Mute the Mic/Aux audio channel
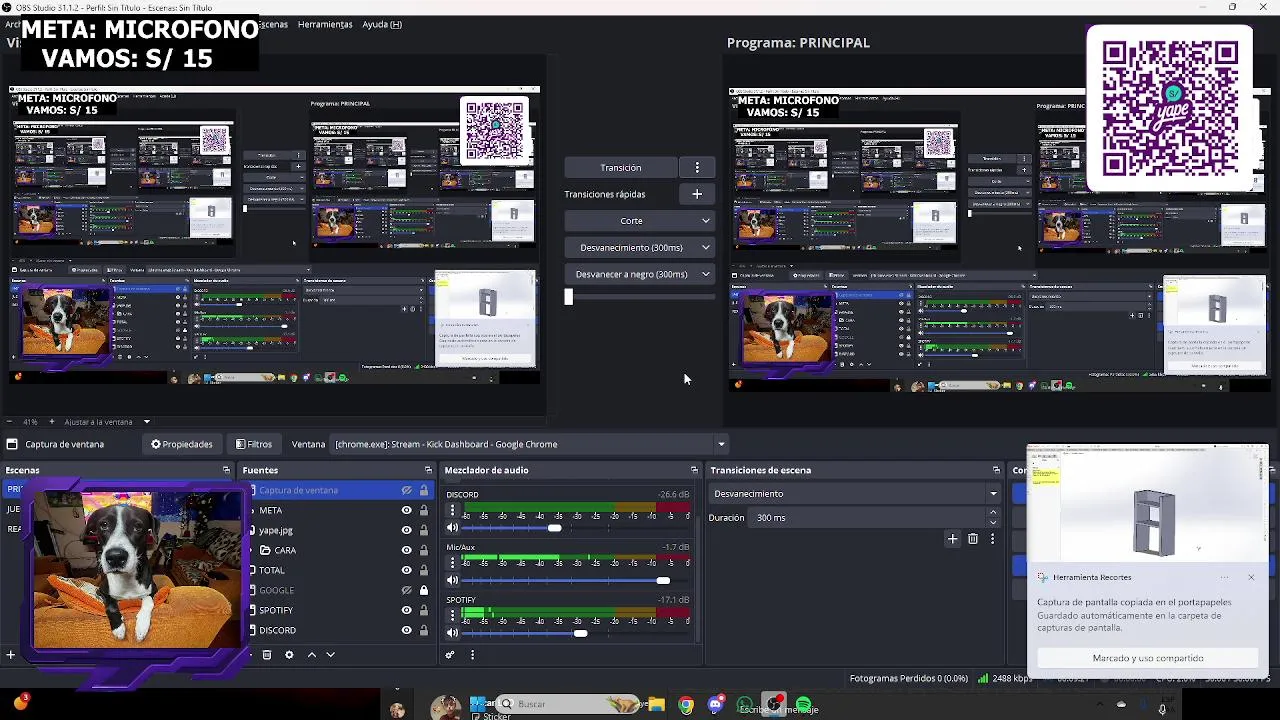 [452, 580]
